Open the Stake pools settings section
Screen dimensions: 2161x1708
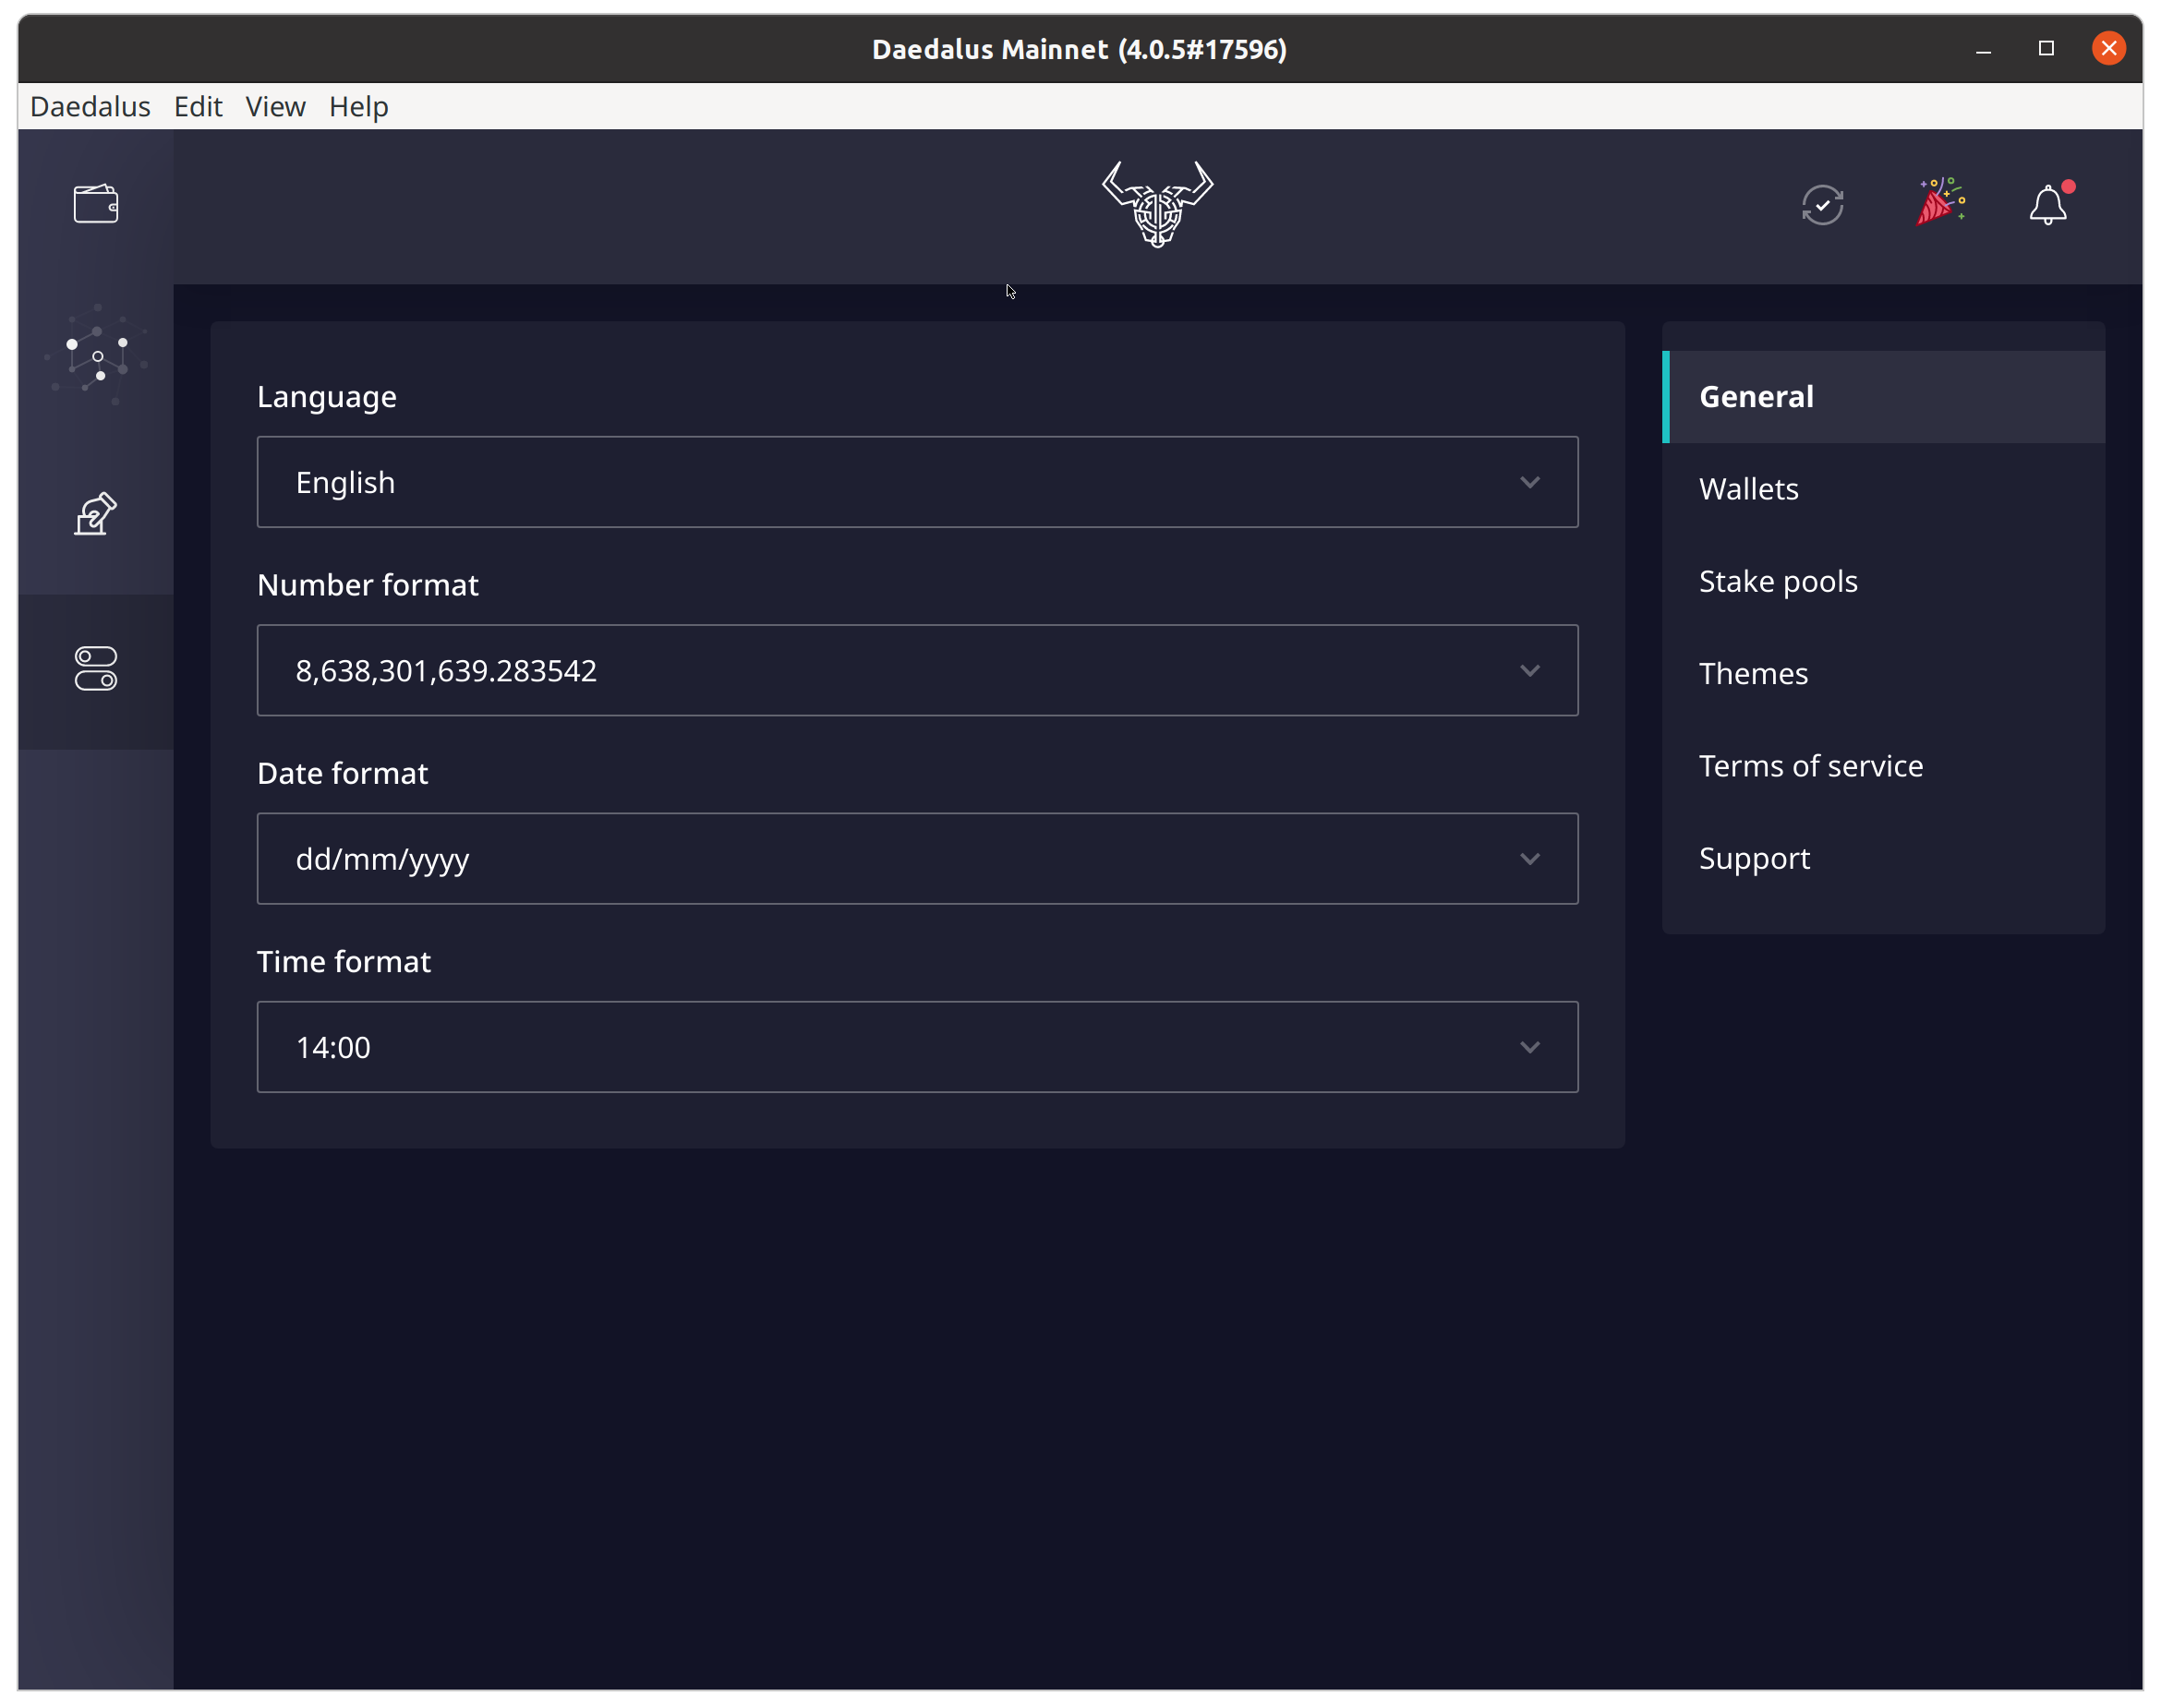click(1778, 581)
